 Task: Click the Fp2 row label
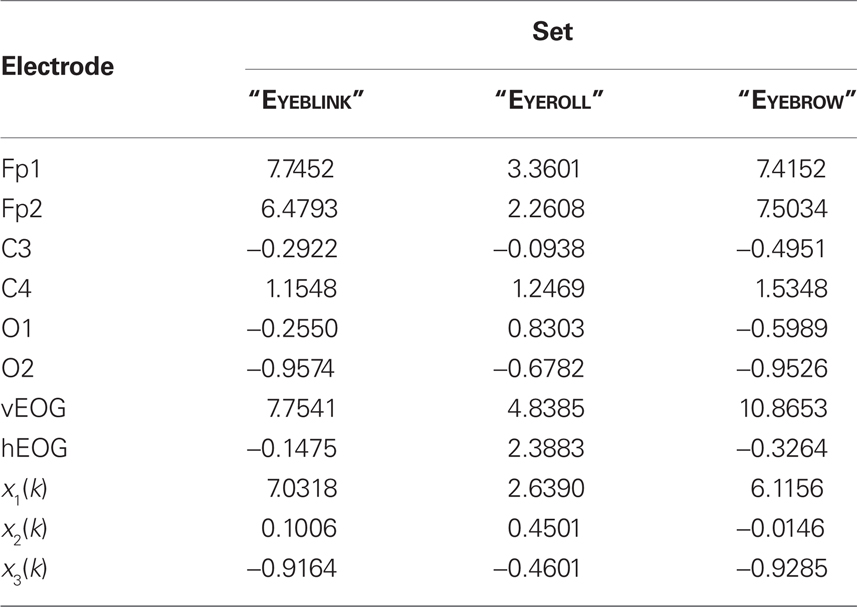click(x=22, y=209)
